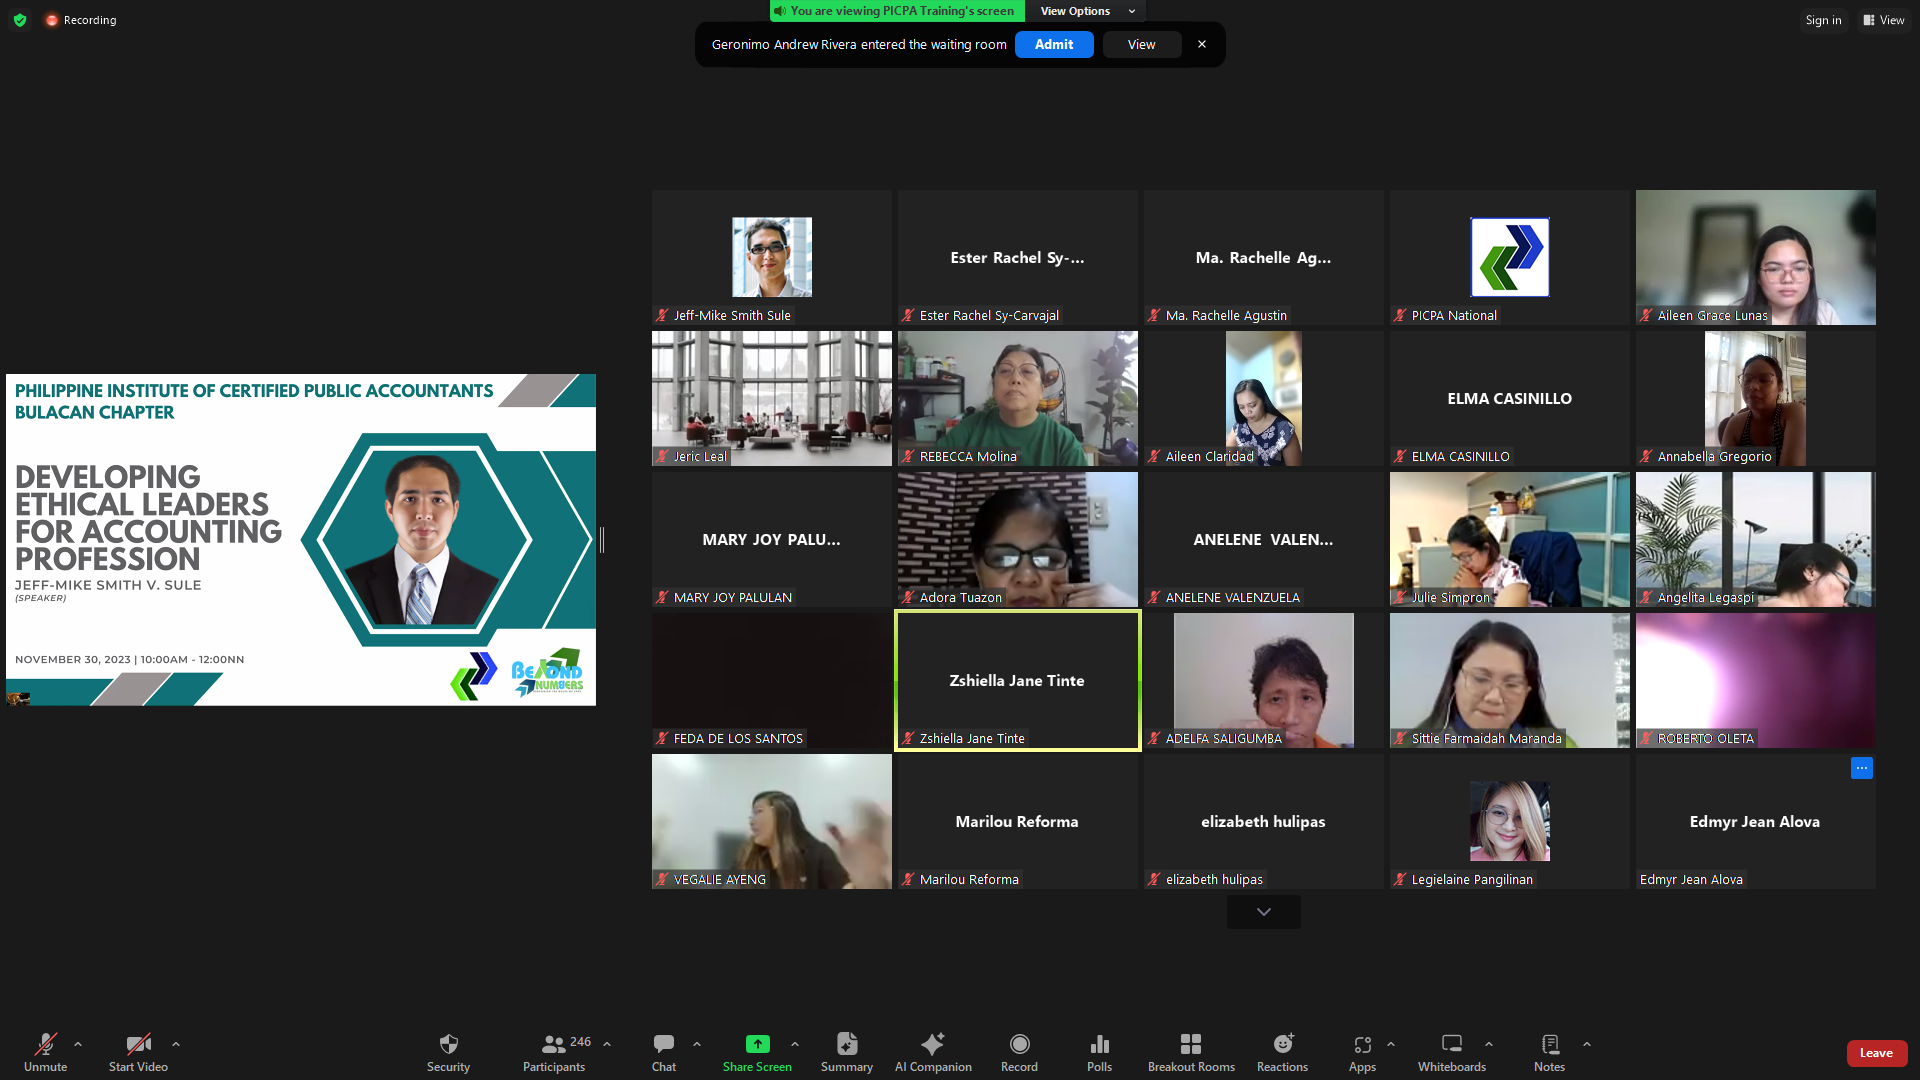The width and height of the screenshot is (1920, 1080).
Task: Select Jeric Leal video tile
Action: point(772,399)
